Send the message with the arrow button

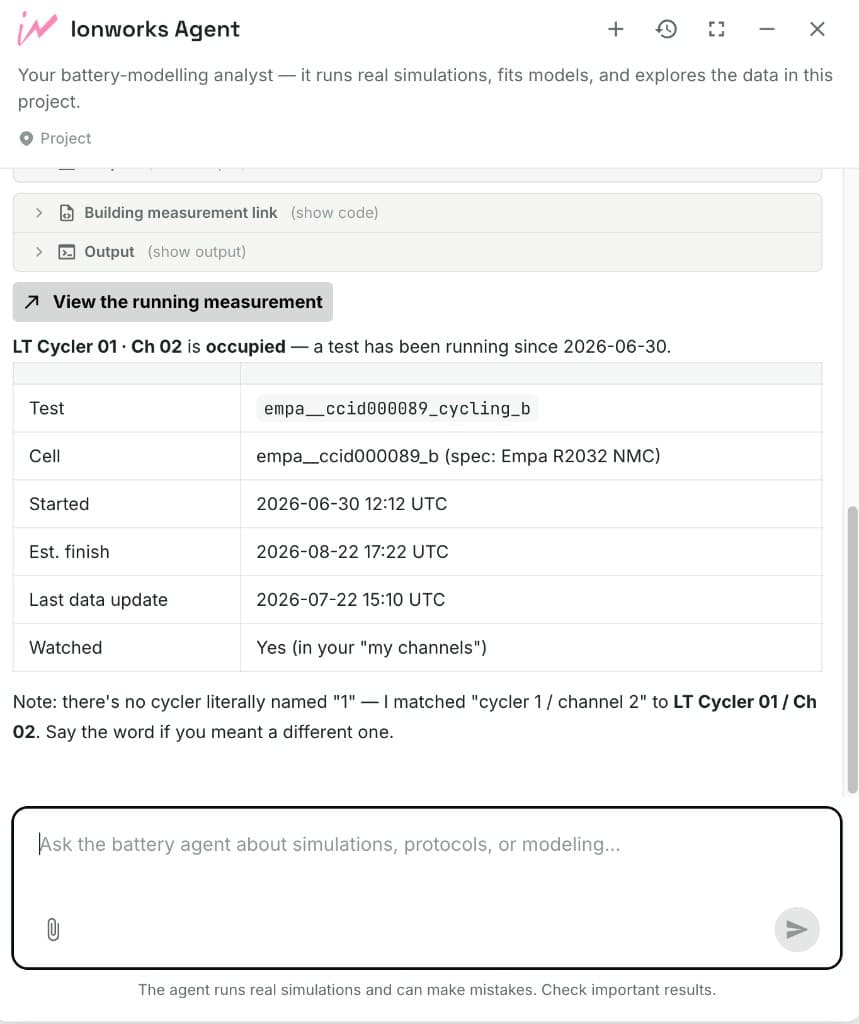796,929
